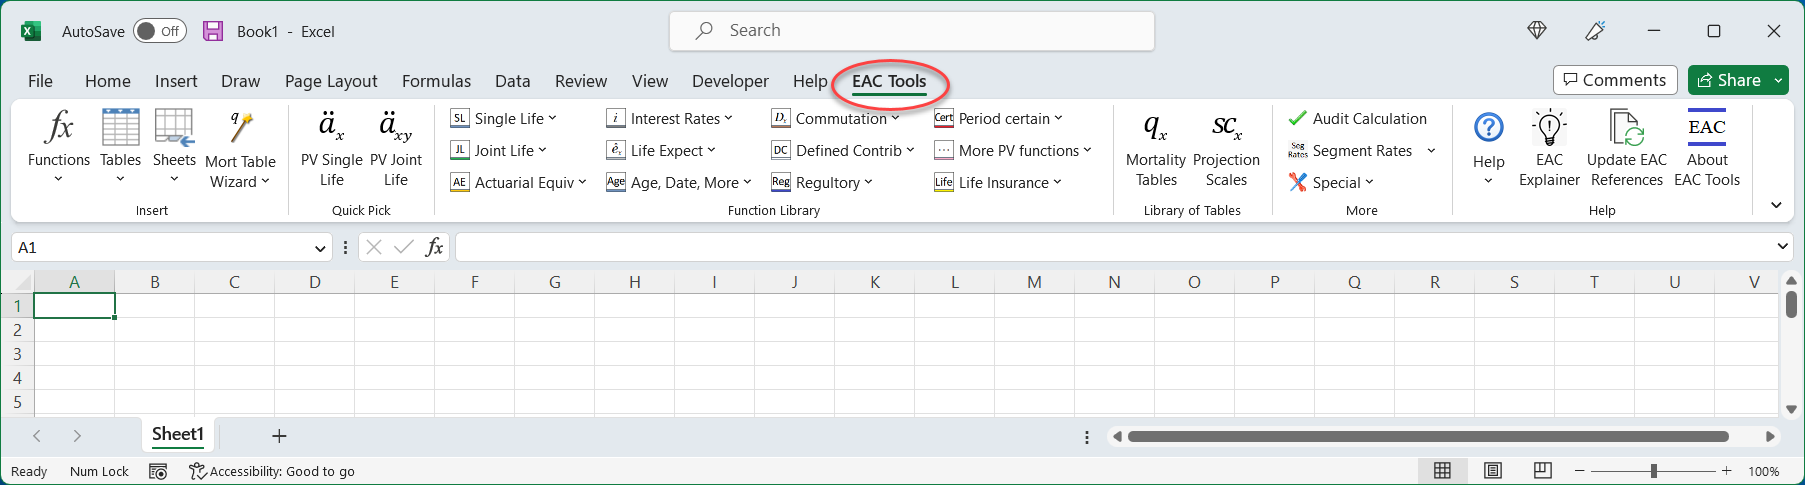This screenshot has width=1805, height=485.
Task: Click Update EAC References
Action: (1627, 149)
